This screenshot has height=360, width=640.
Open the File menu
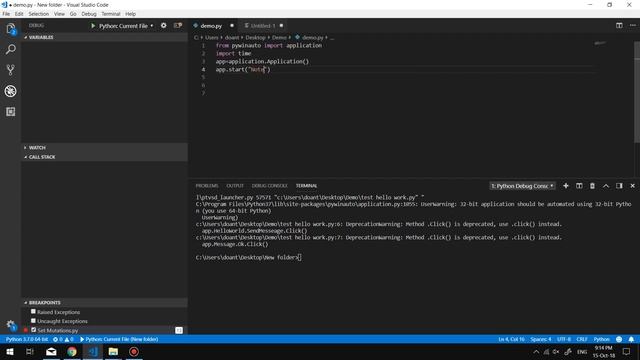pyautogui.click(x=6, y=14)
